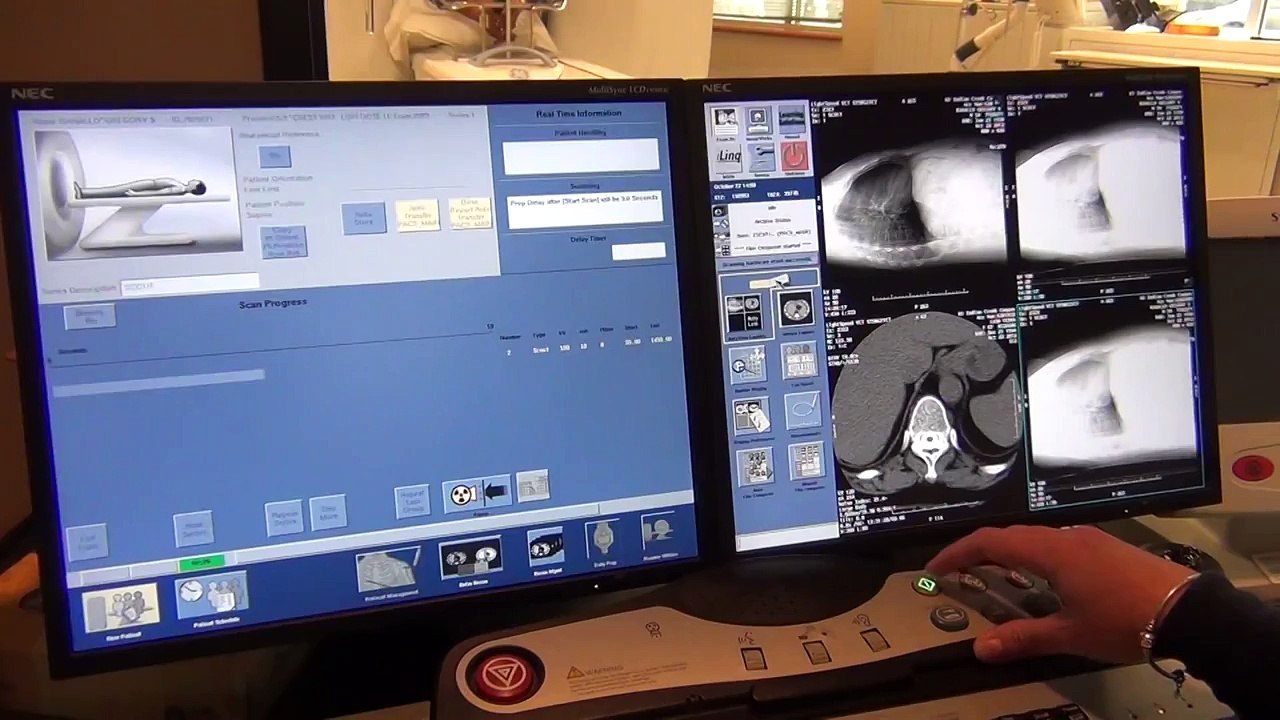Open the Patient Schedule icon
This screenshot has height=720, width=1280.
(x=213, y=596)
